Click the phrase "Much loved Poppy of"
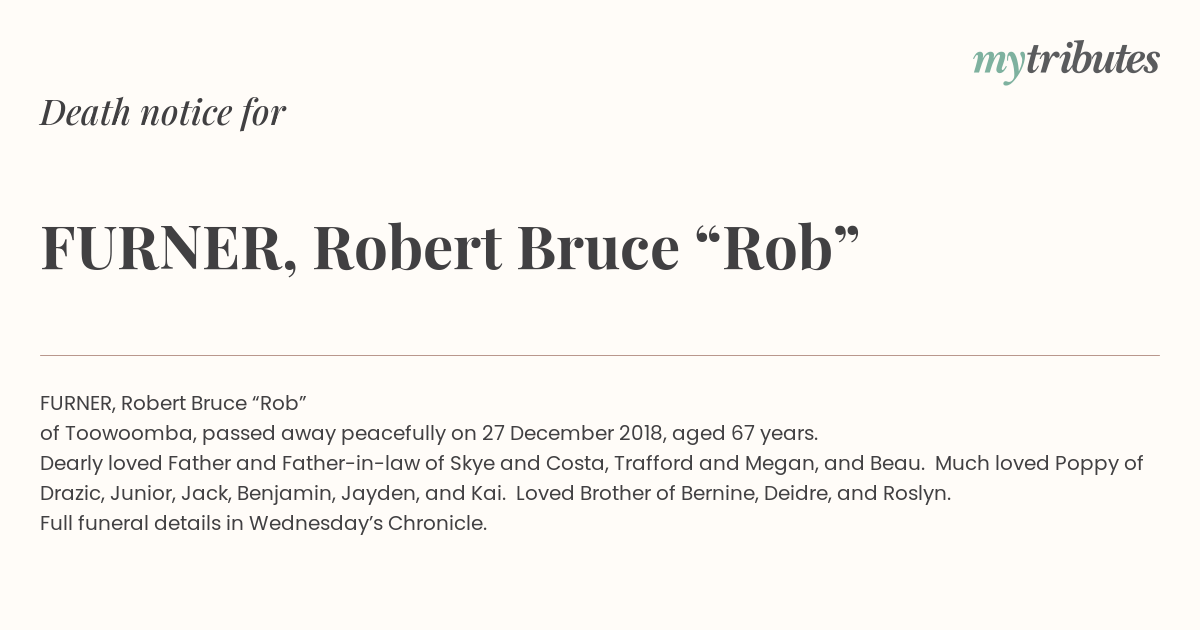The image size is (1200, 630). 1039,463
